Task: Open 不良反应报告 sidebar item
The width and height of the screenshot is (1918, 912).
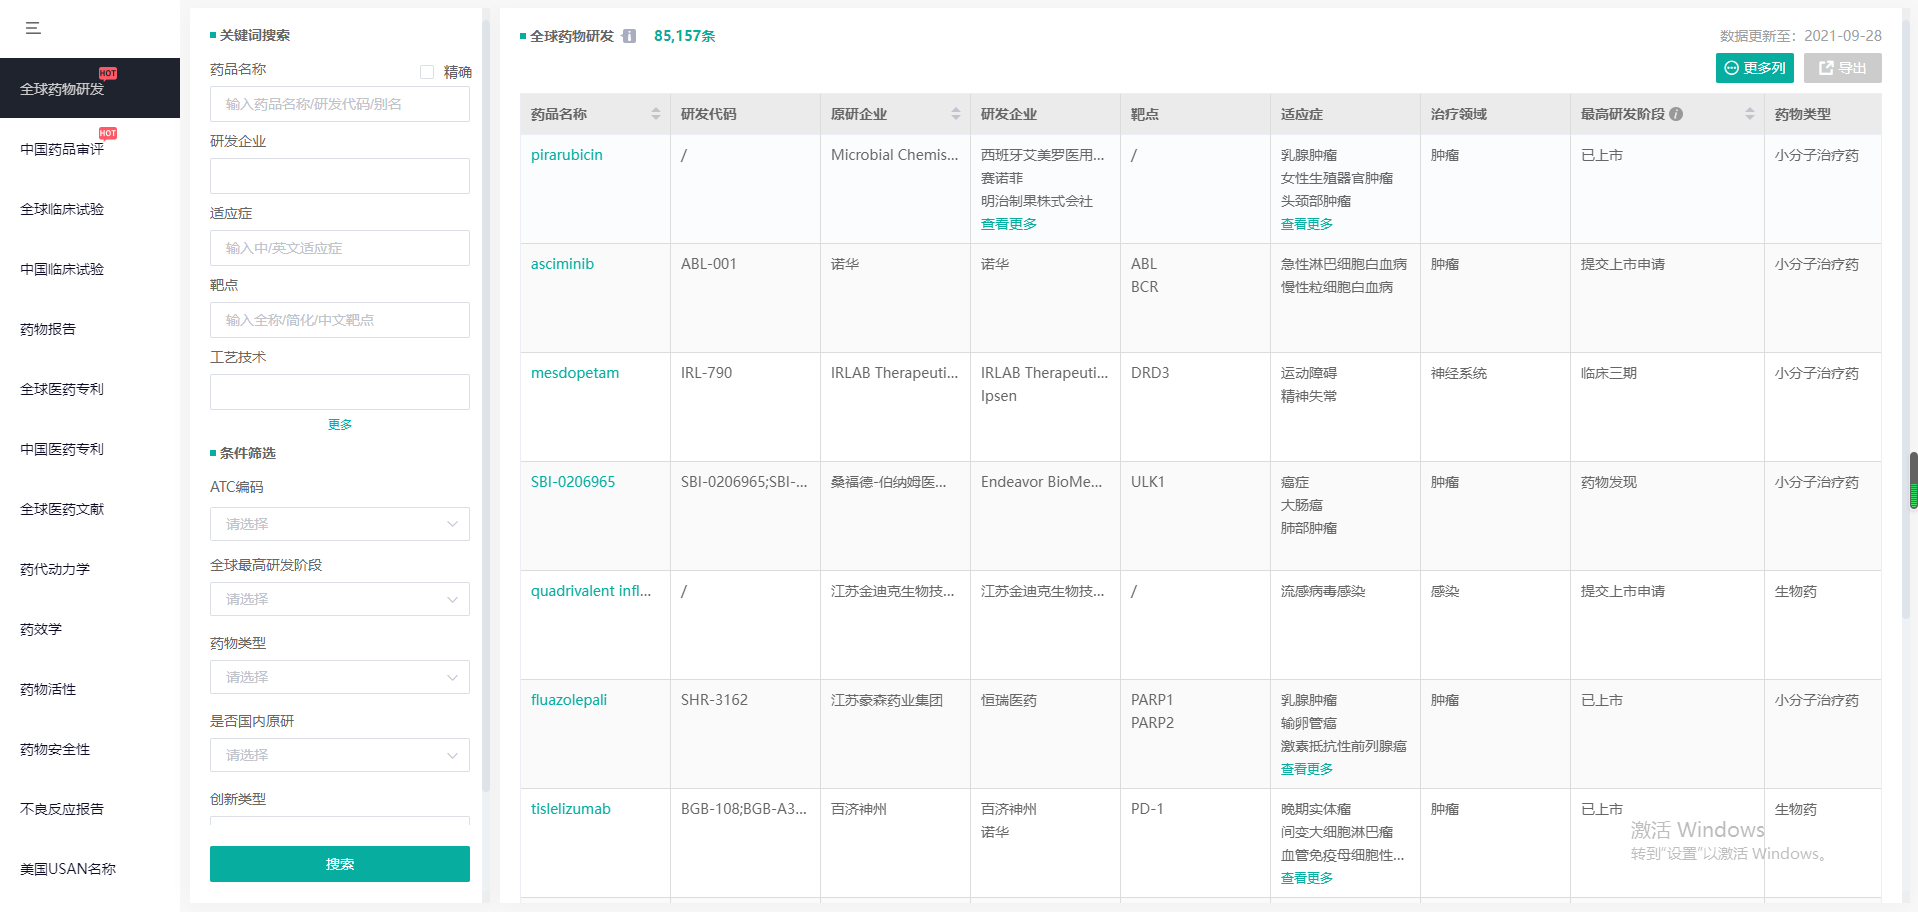Action: coord(90,809)
